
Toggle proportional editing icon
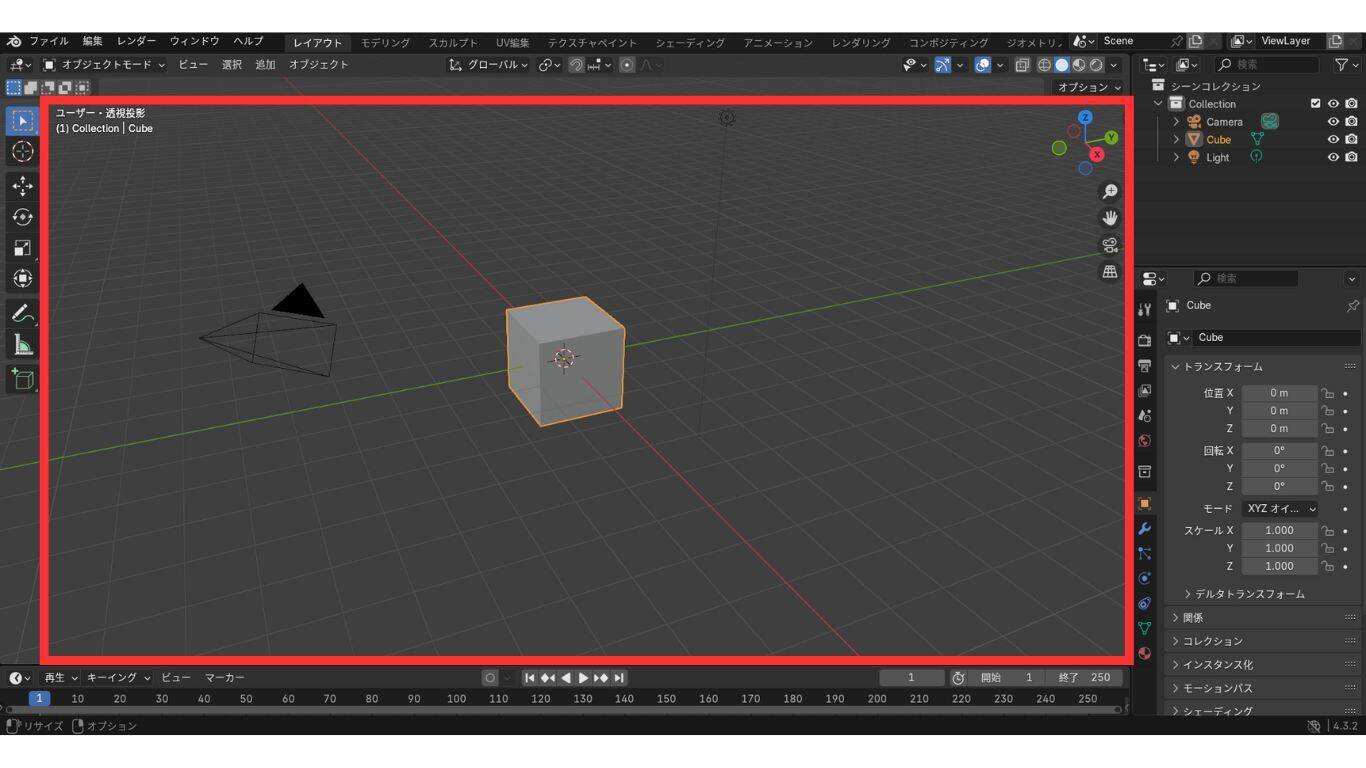click(627, 65)
